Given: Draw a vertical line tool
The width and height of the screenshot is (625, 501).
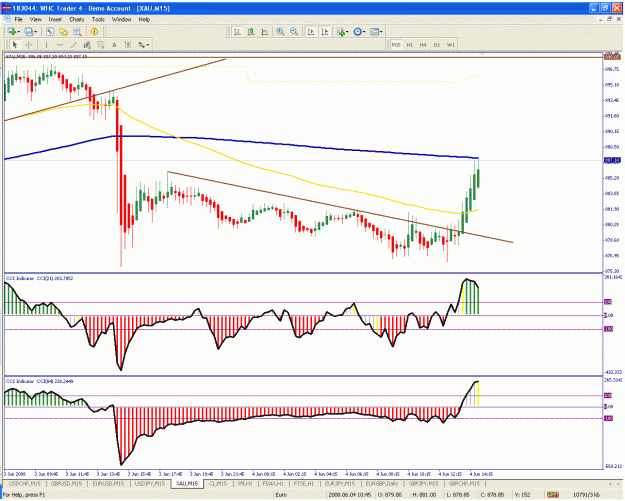Looking at the screenshot, I should tap(46, 45).
